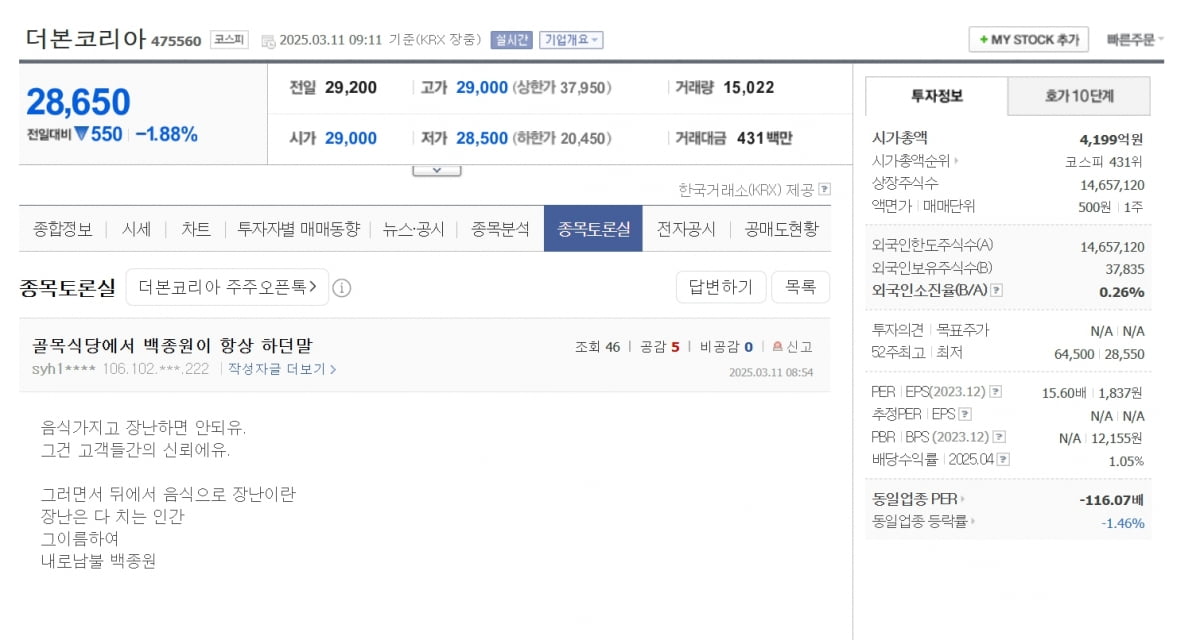Open the 기업개요 dropdown
The width and height of the screenshot is (1200, 640).
(571, 40)
